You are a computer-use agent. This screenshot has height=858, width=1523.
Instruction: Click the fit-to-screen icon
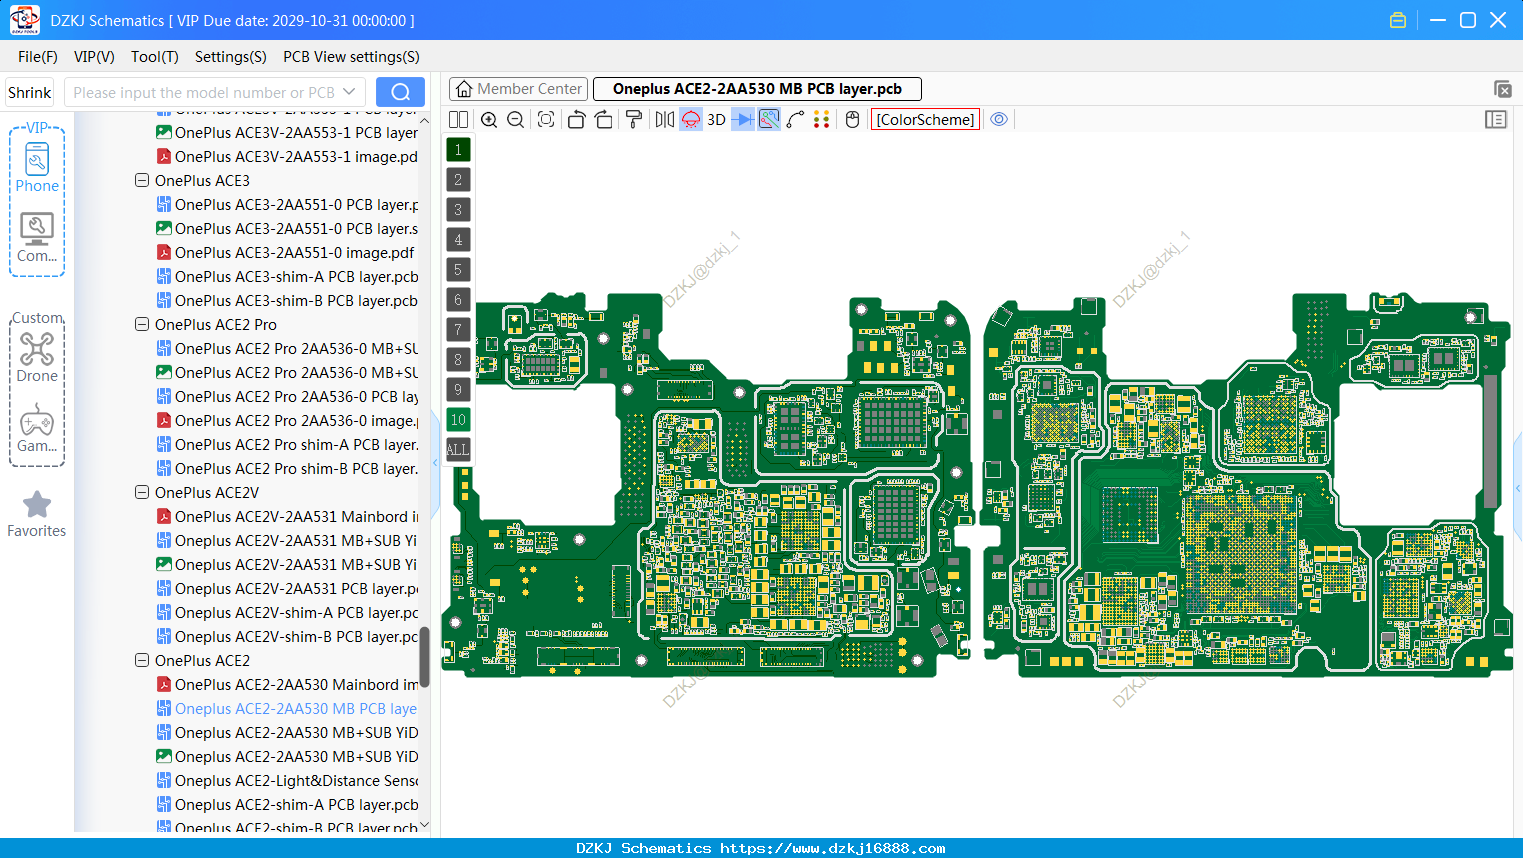point(546,120)
